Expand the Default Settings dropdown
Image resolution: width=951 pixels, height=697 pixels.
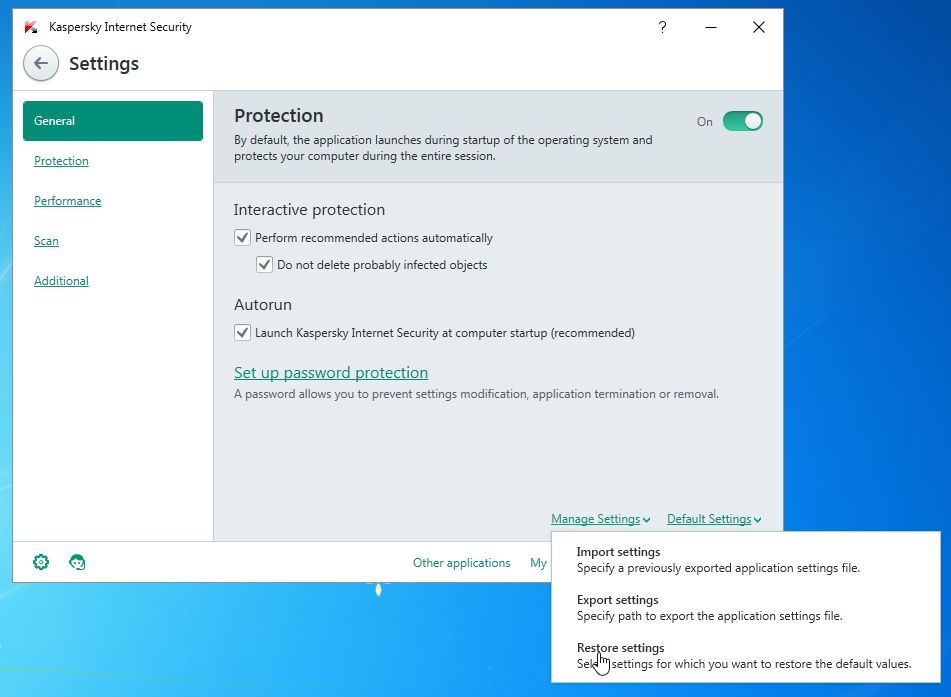pos(714,519)
